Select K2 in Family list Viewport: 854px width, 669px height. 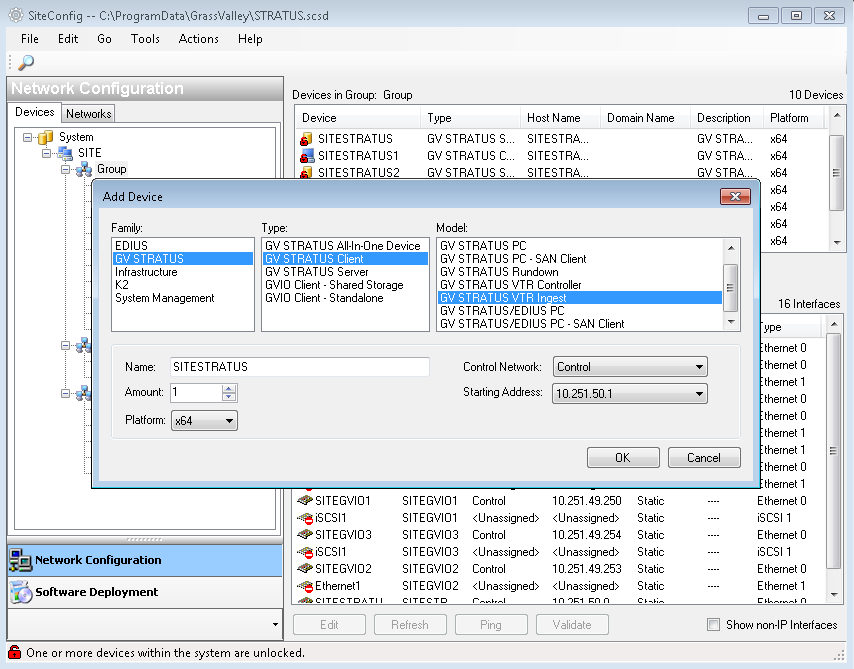click(x=183, y=285)
